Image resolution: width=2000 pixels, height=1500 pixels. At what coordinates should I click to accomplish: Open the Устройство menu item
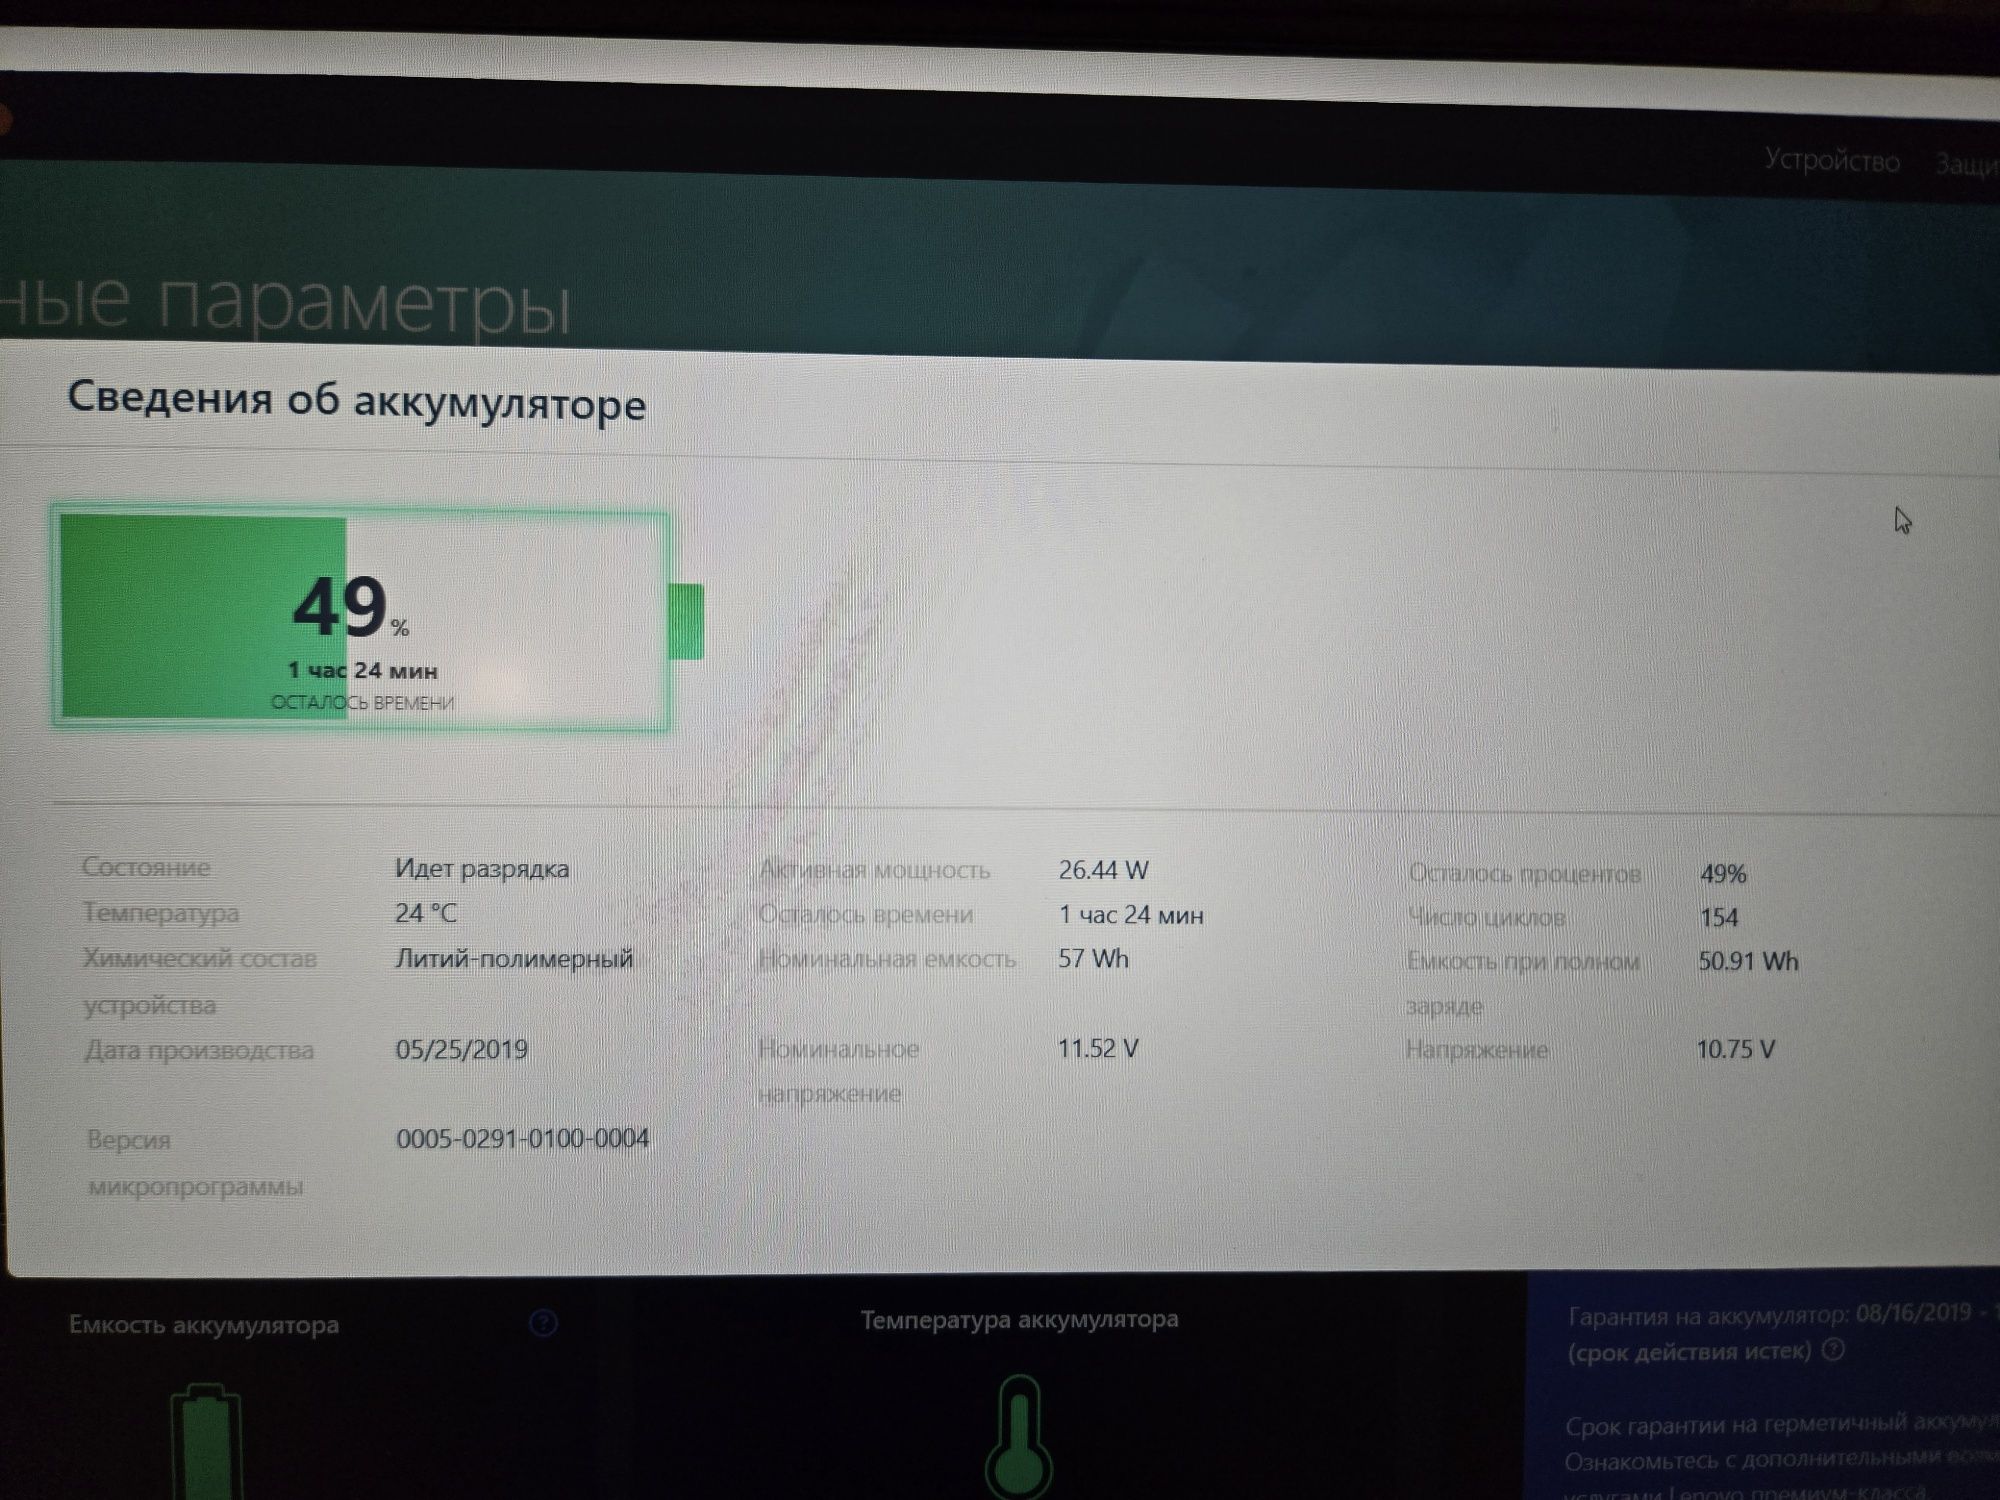[x=1832, y=160]
